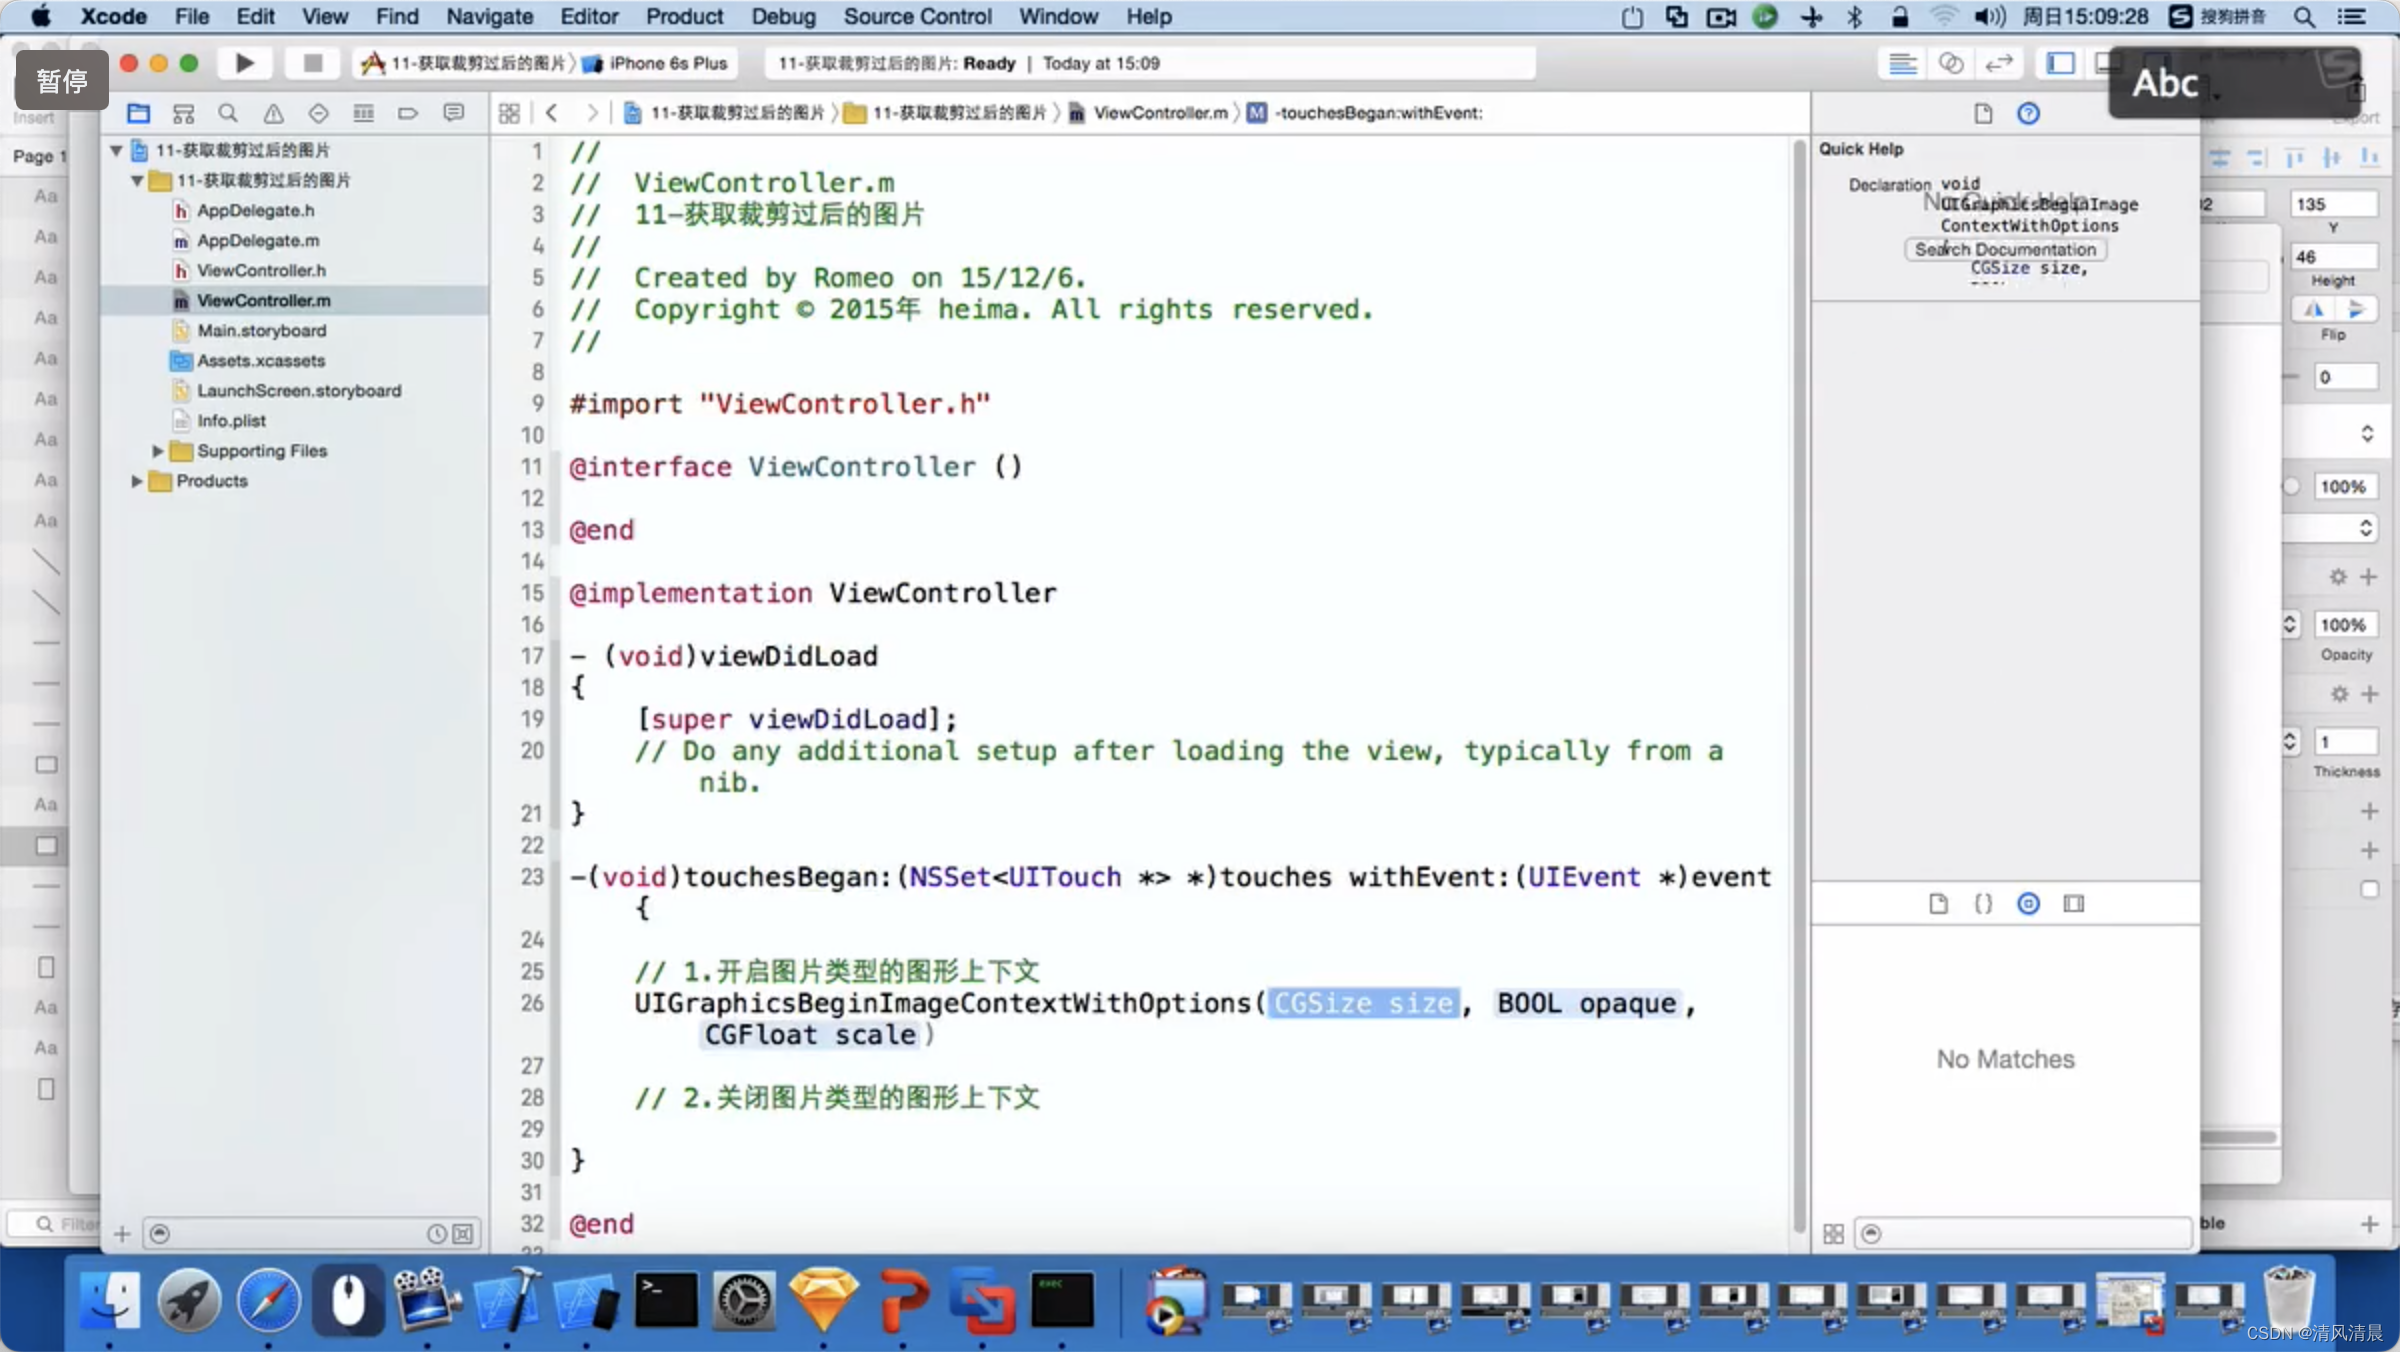Viewport: 2400px width, 1352px height.
Task: Select the CGFloat scale placeholder
Action: tap(810, 1035)
